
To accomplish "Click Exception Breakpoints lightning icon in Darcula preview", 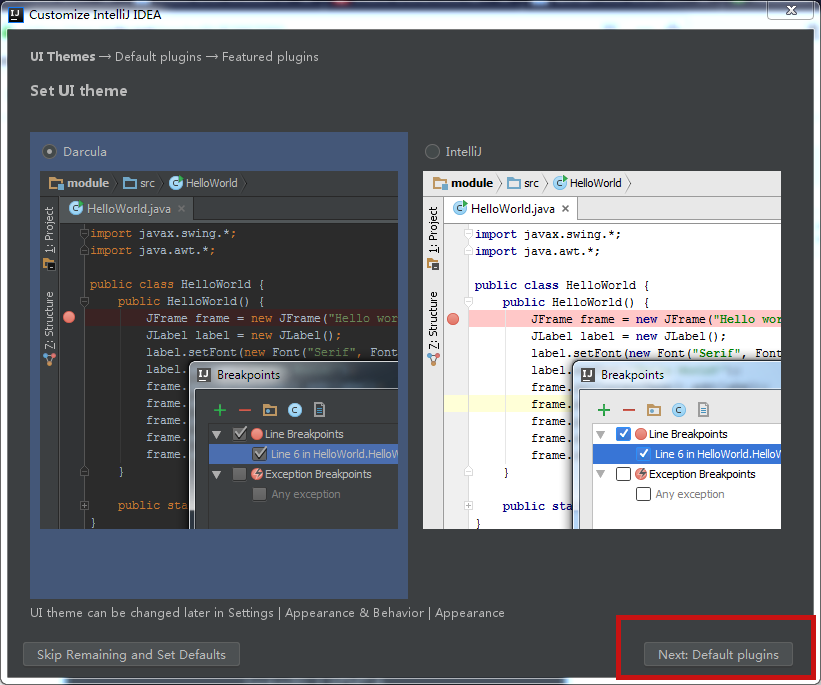I will (257, 474).
